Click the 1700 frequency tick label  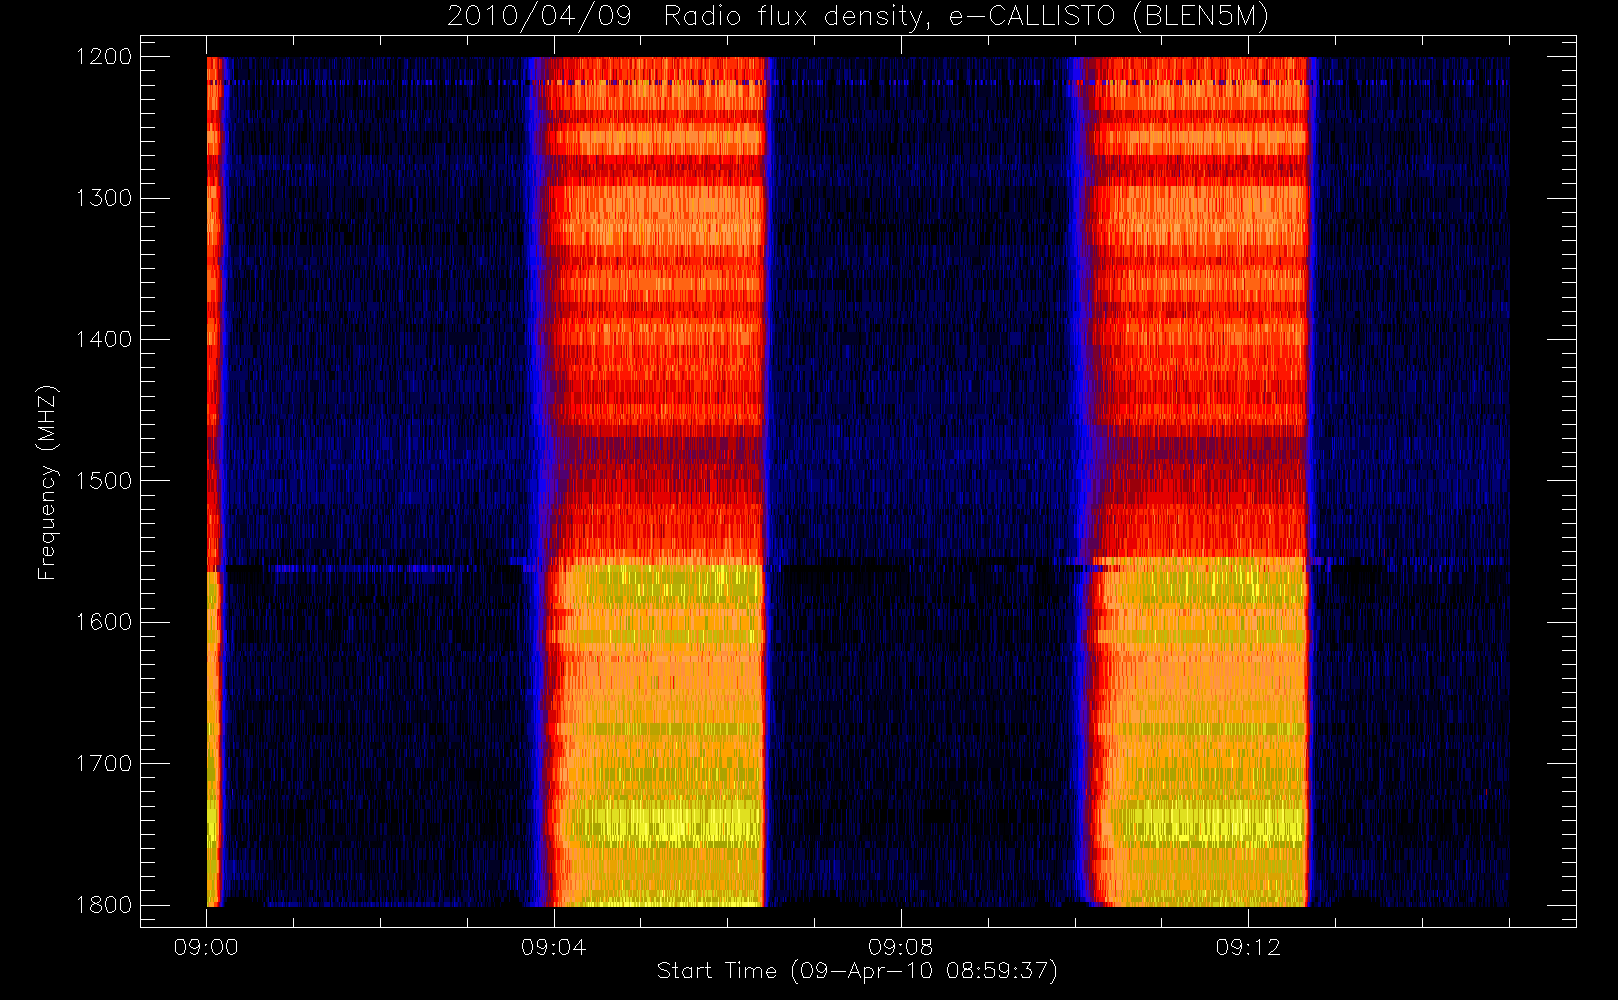pos(105,763)
